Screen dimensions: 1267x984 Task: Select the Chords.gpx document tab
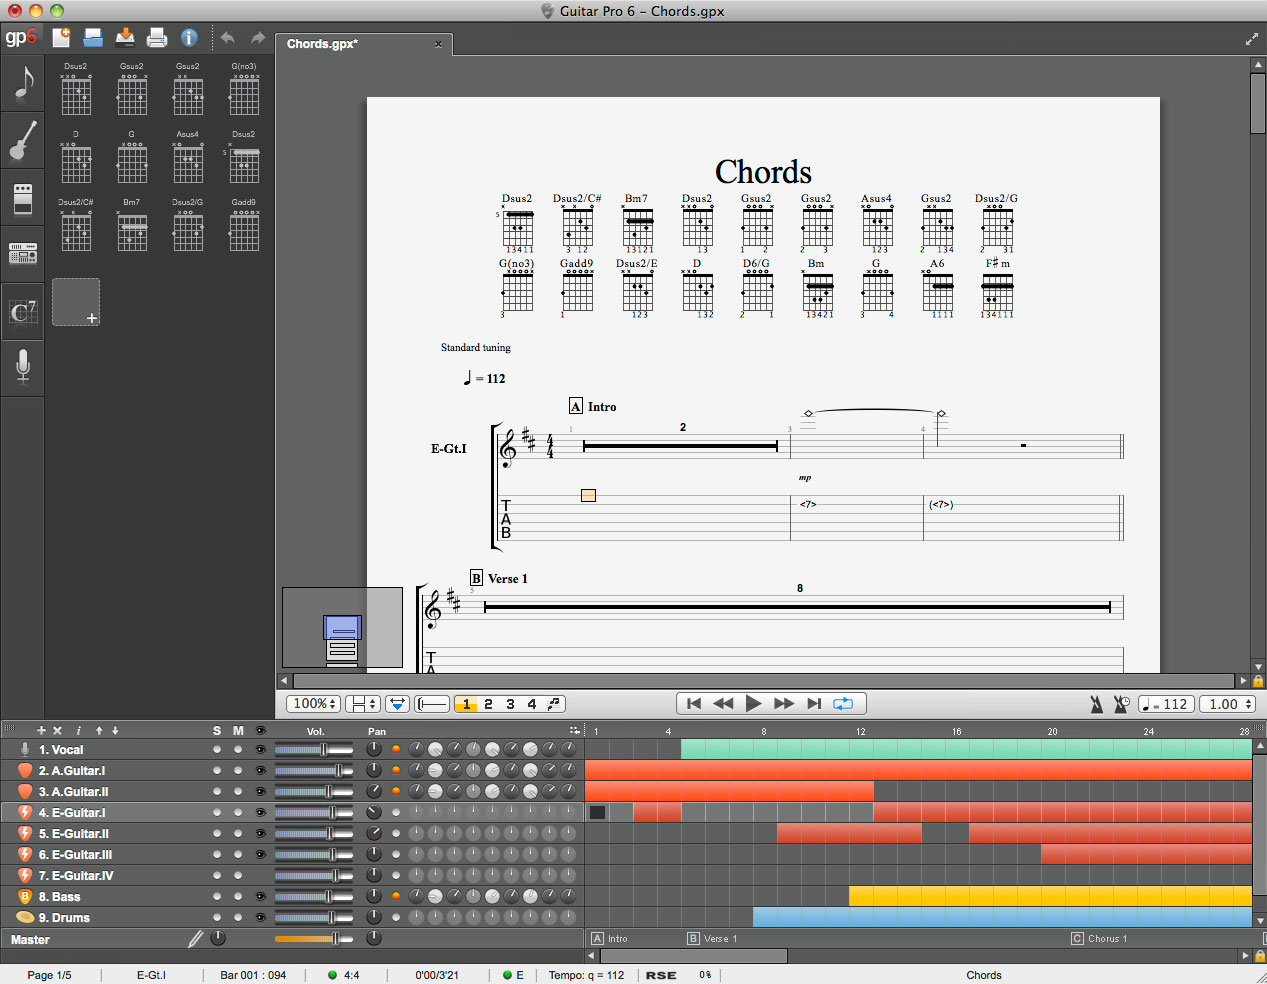(x=322, y=44)
